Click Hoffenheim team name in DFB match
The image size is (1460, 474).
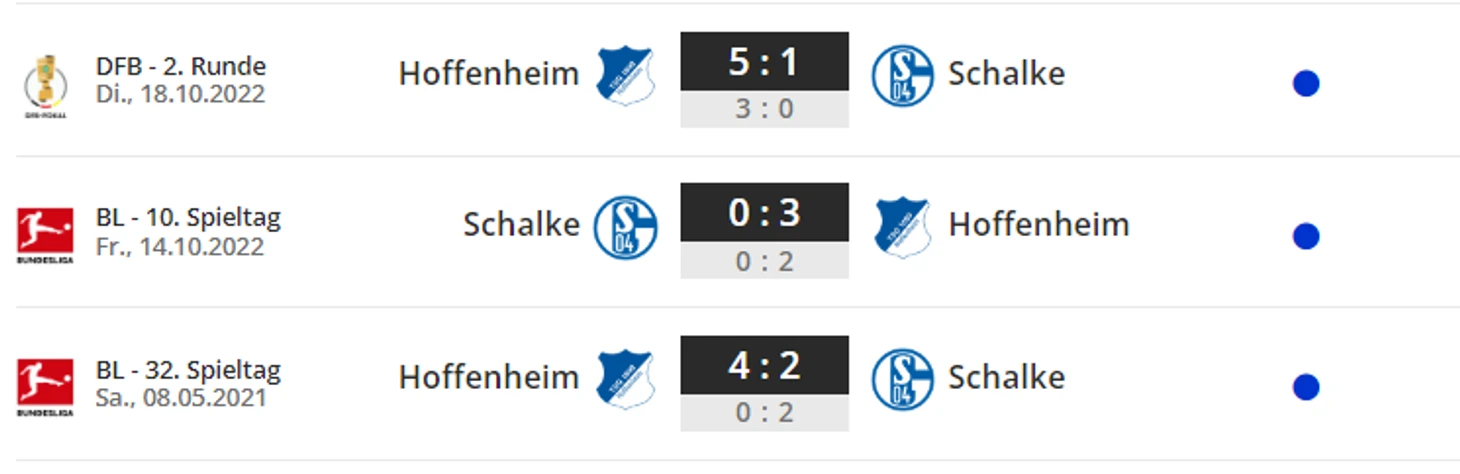pos(489,73)
